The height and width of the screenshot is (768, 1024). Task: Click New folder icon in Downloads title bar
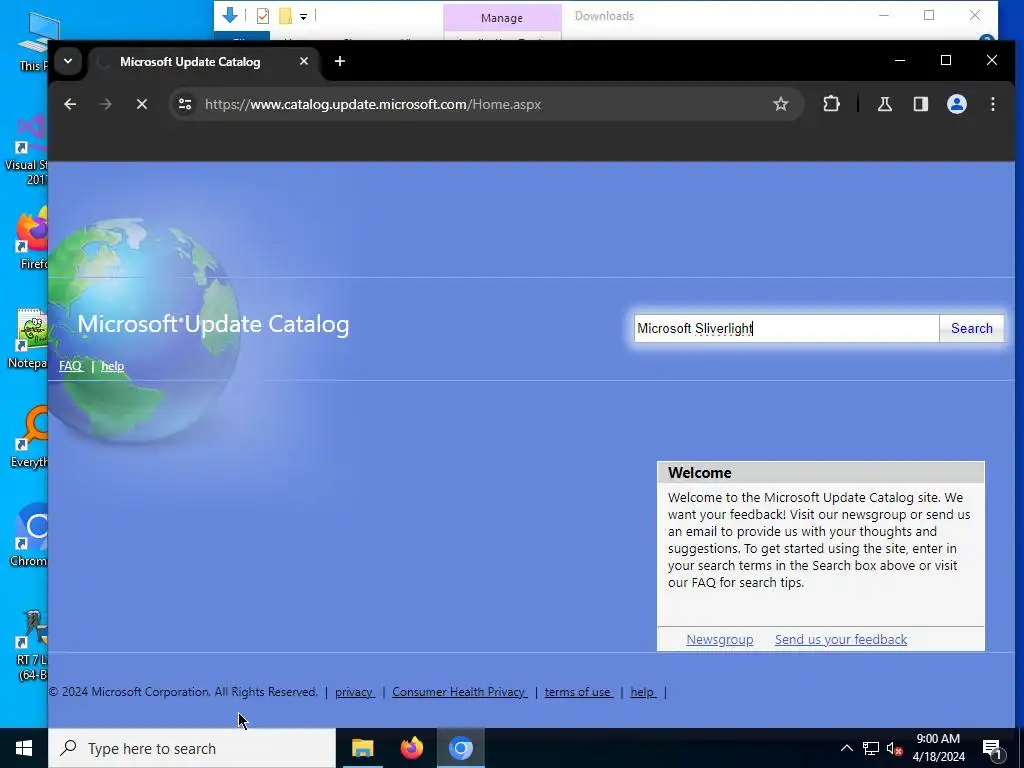285,16
